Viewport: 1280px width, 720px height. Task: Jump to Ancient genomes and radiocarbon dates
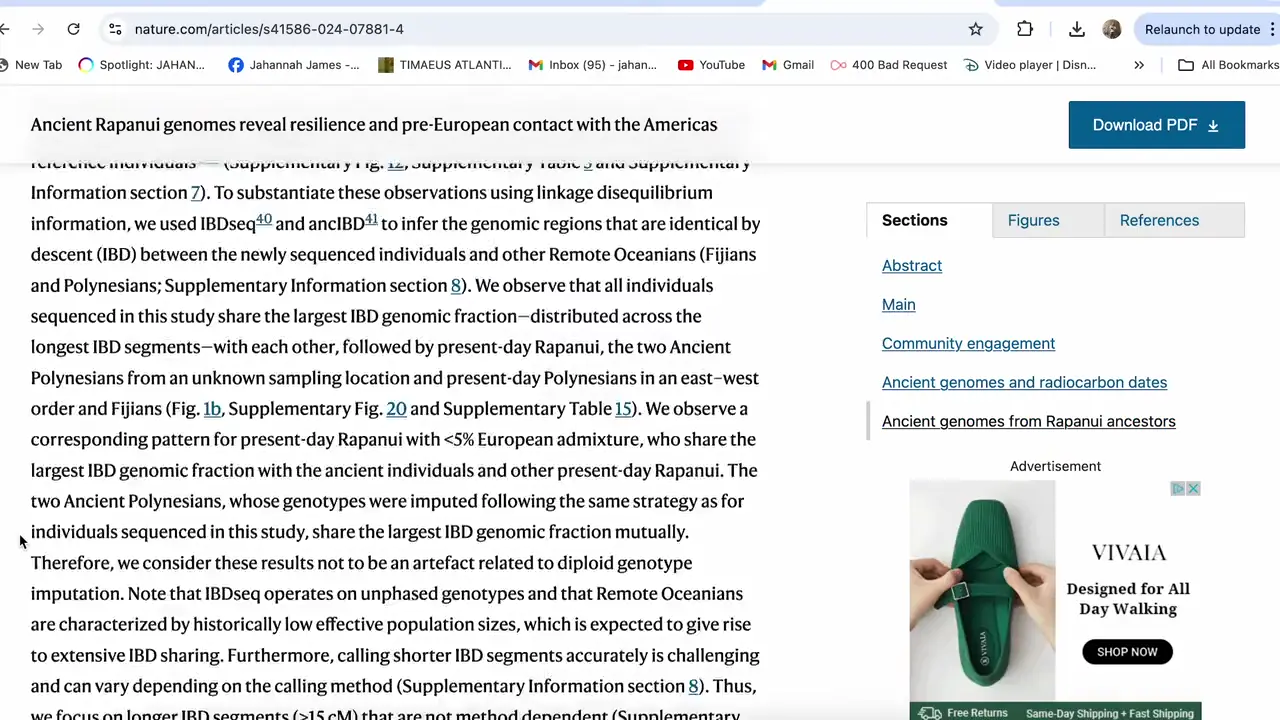tap(1024, 382)
